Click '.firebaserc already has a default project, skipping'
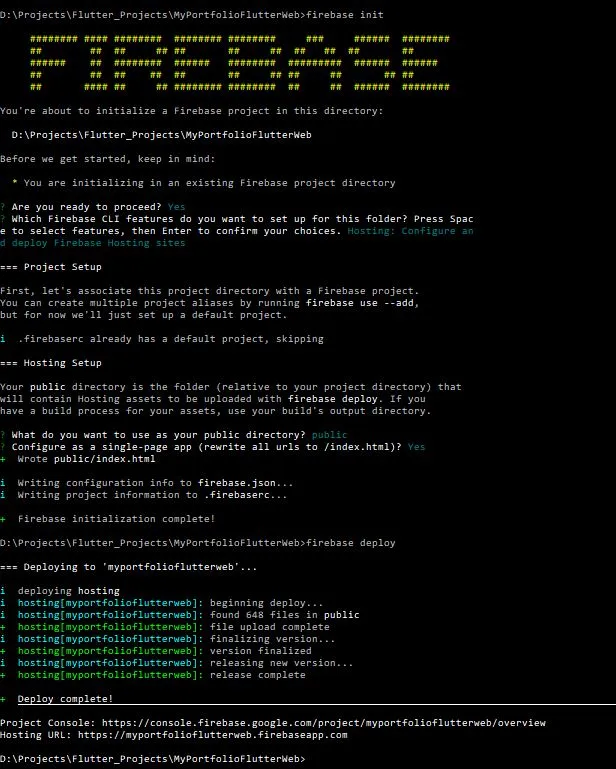The width and height of the screenshot is (616, 769). coord(171,339)
